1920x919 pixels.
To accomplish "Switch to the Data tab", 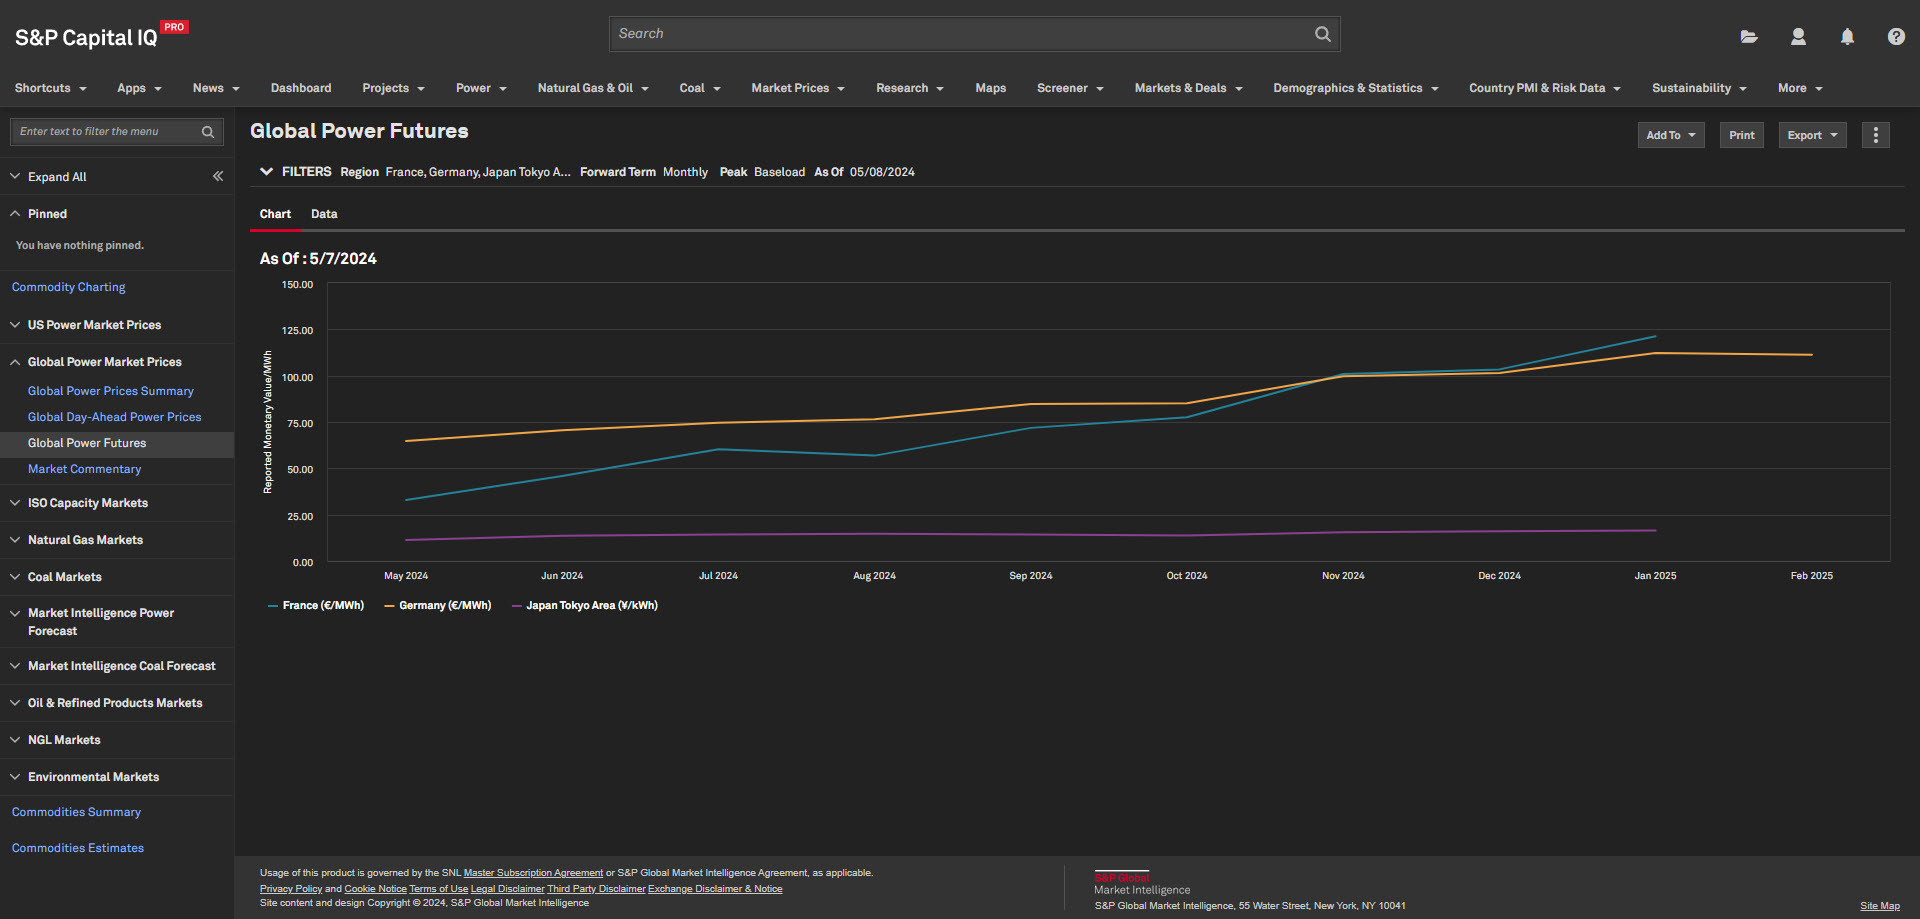I will pos(324,214).
